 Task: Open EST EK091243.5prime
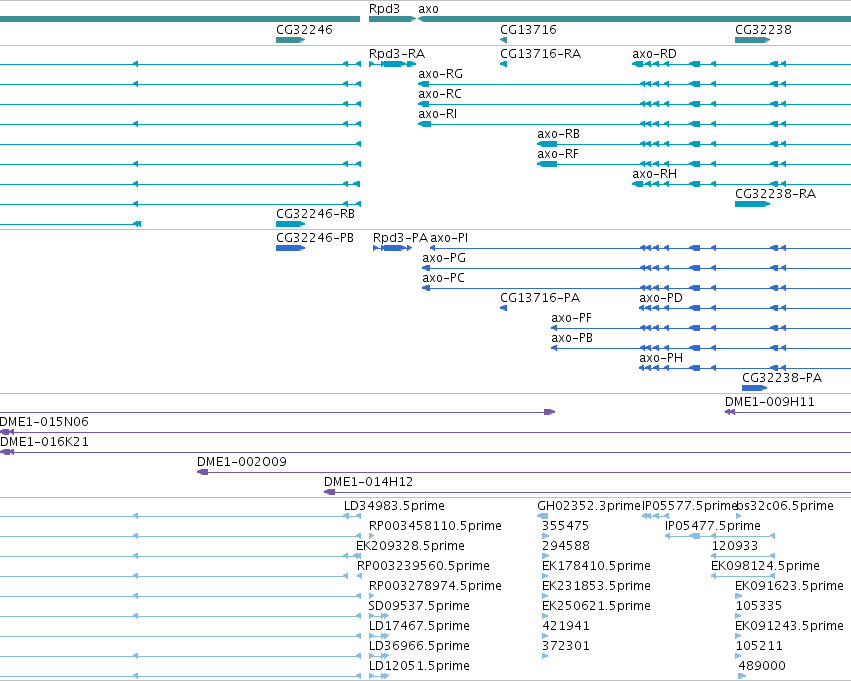(789, 627)
